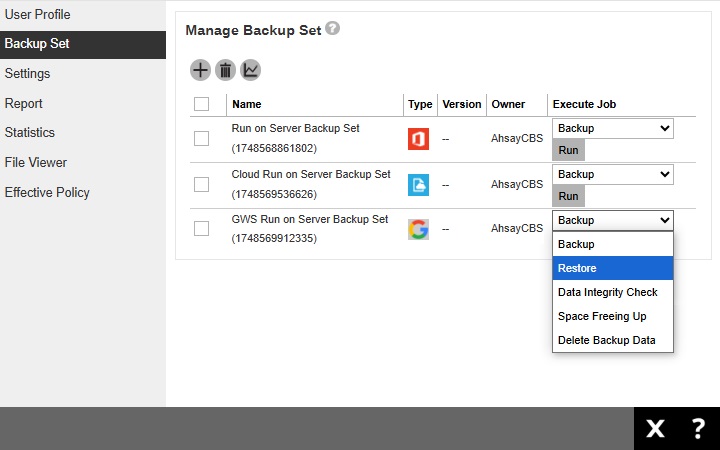Tick the Cloud Run on Server checkbox
Viewport: 720px width, 450px height.
[201, 184]
